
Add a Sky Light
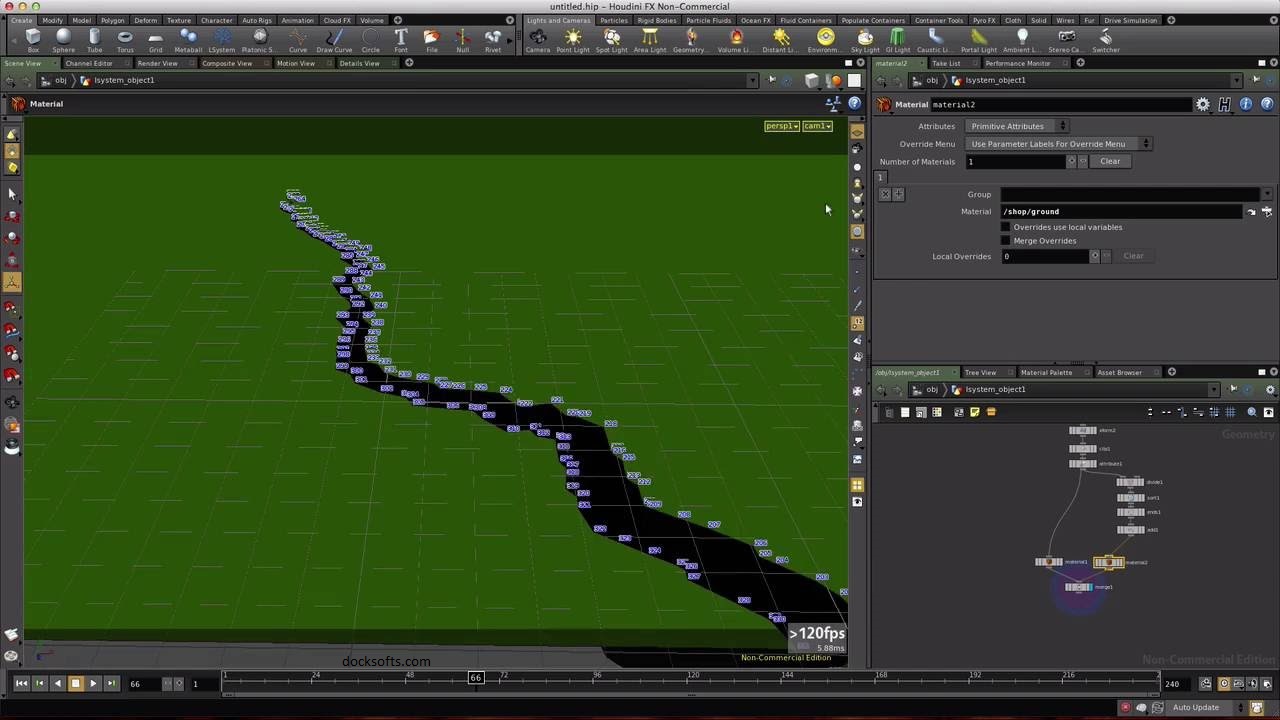(x=865, y=40)
